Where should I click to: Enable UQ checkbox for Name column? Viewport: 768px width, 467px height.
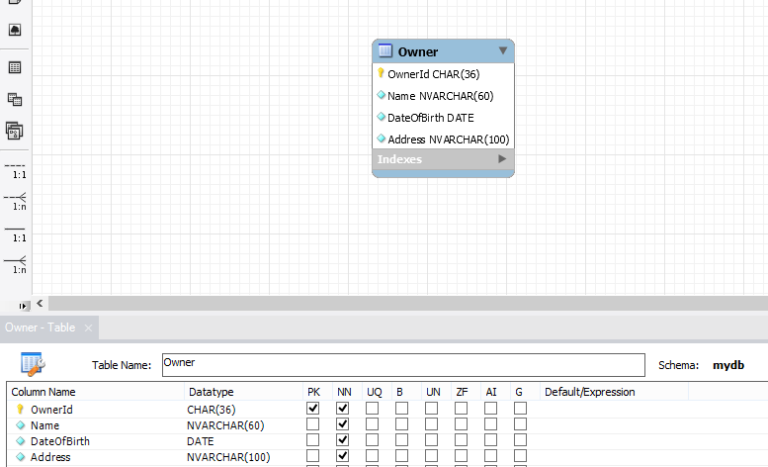tap(372, 425)
